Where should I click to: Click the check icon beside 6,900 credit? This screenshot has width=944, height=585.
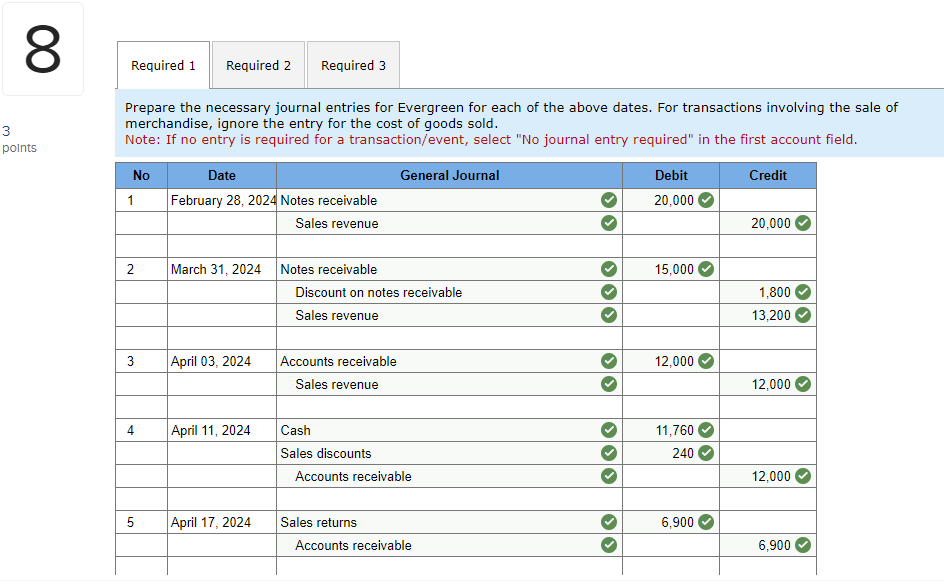[803, 545]
